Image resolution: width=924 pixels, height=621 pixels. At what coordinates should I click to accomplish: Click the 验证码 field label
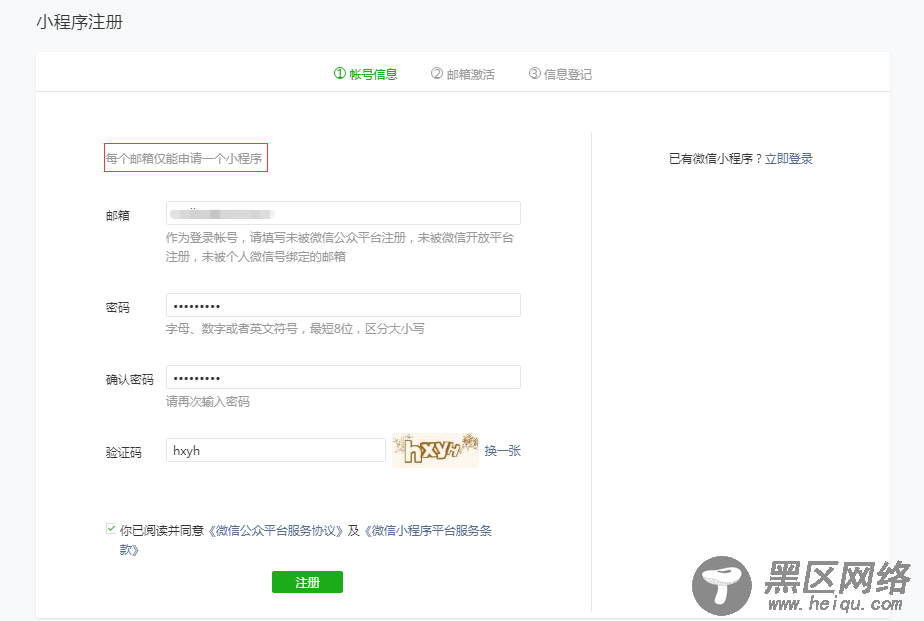[x=124, y=452]
